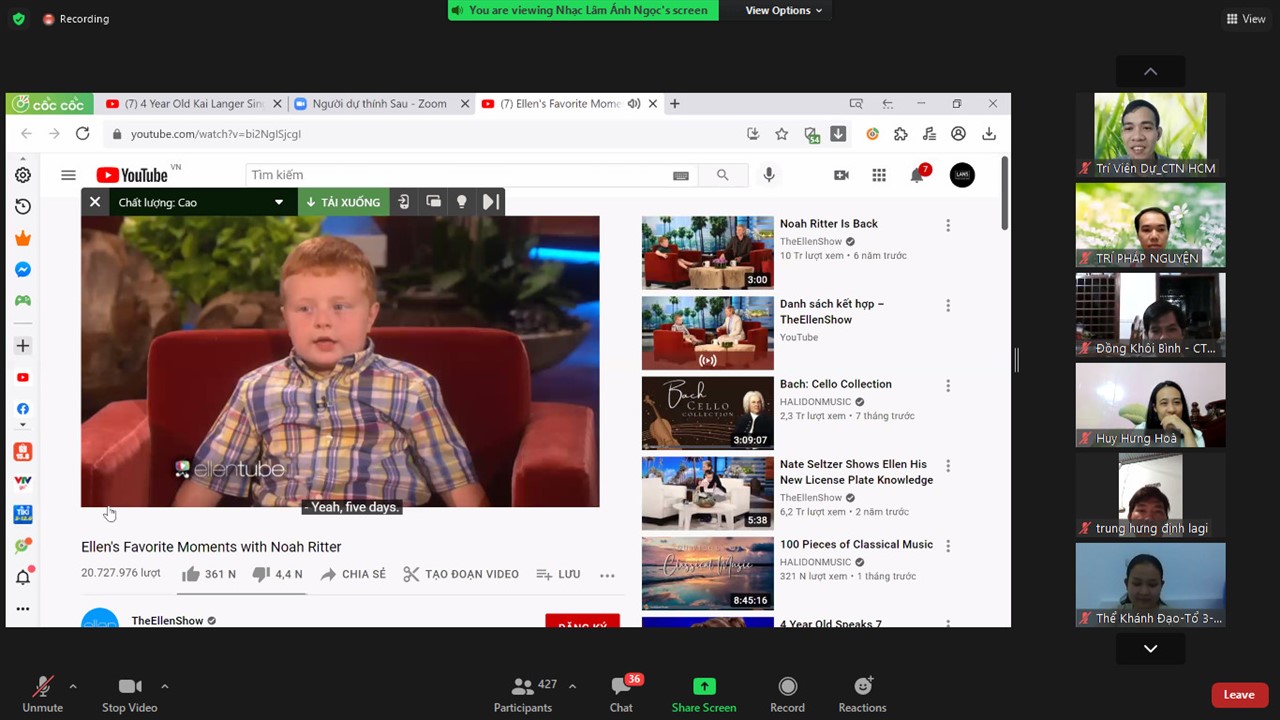Mute the Ellen's Favorite Moments tab audio
The width and height of the screenshot is (1280, 720).
[634, 104]
